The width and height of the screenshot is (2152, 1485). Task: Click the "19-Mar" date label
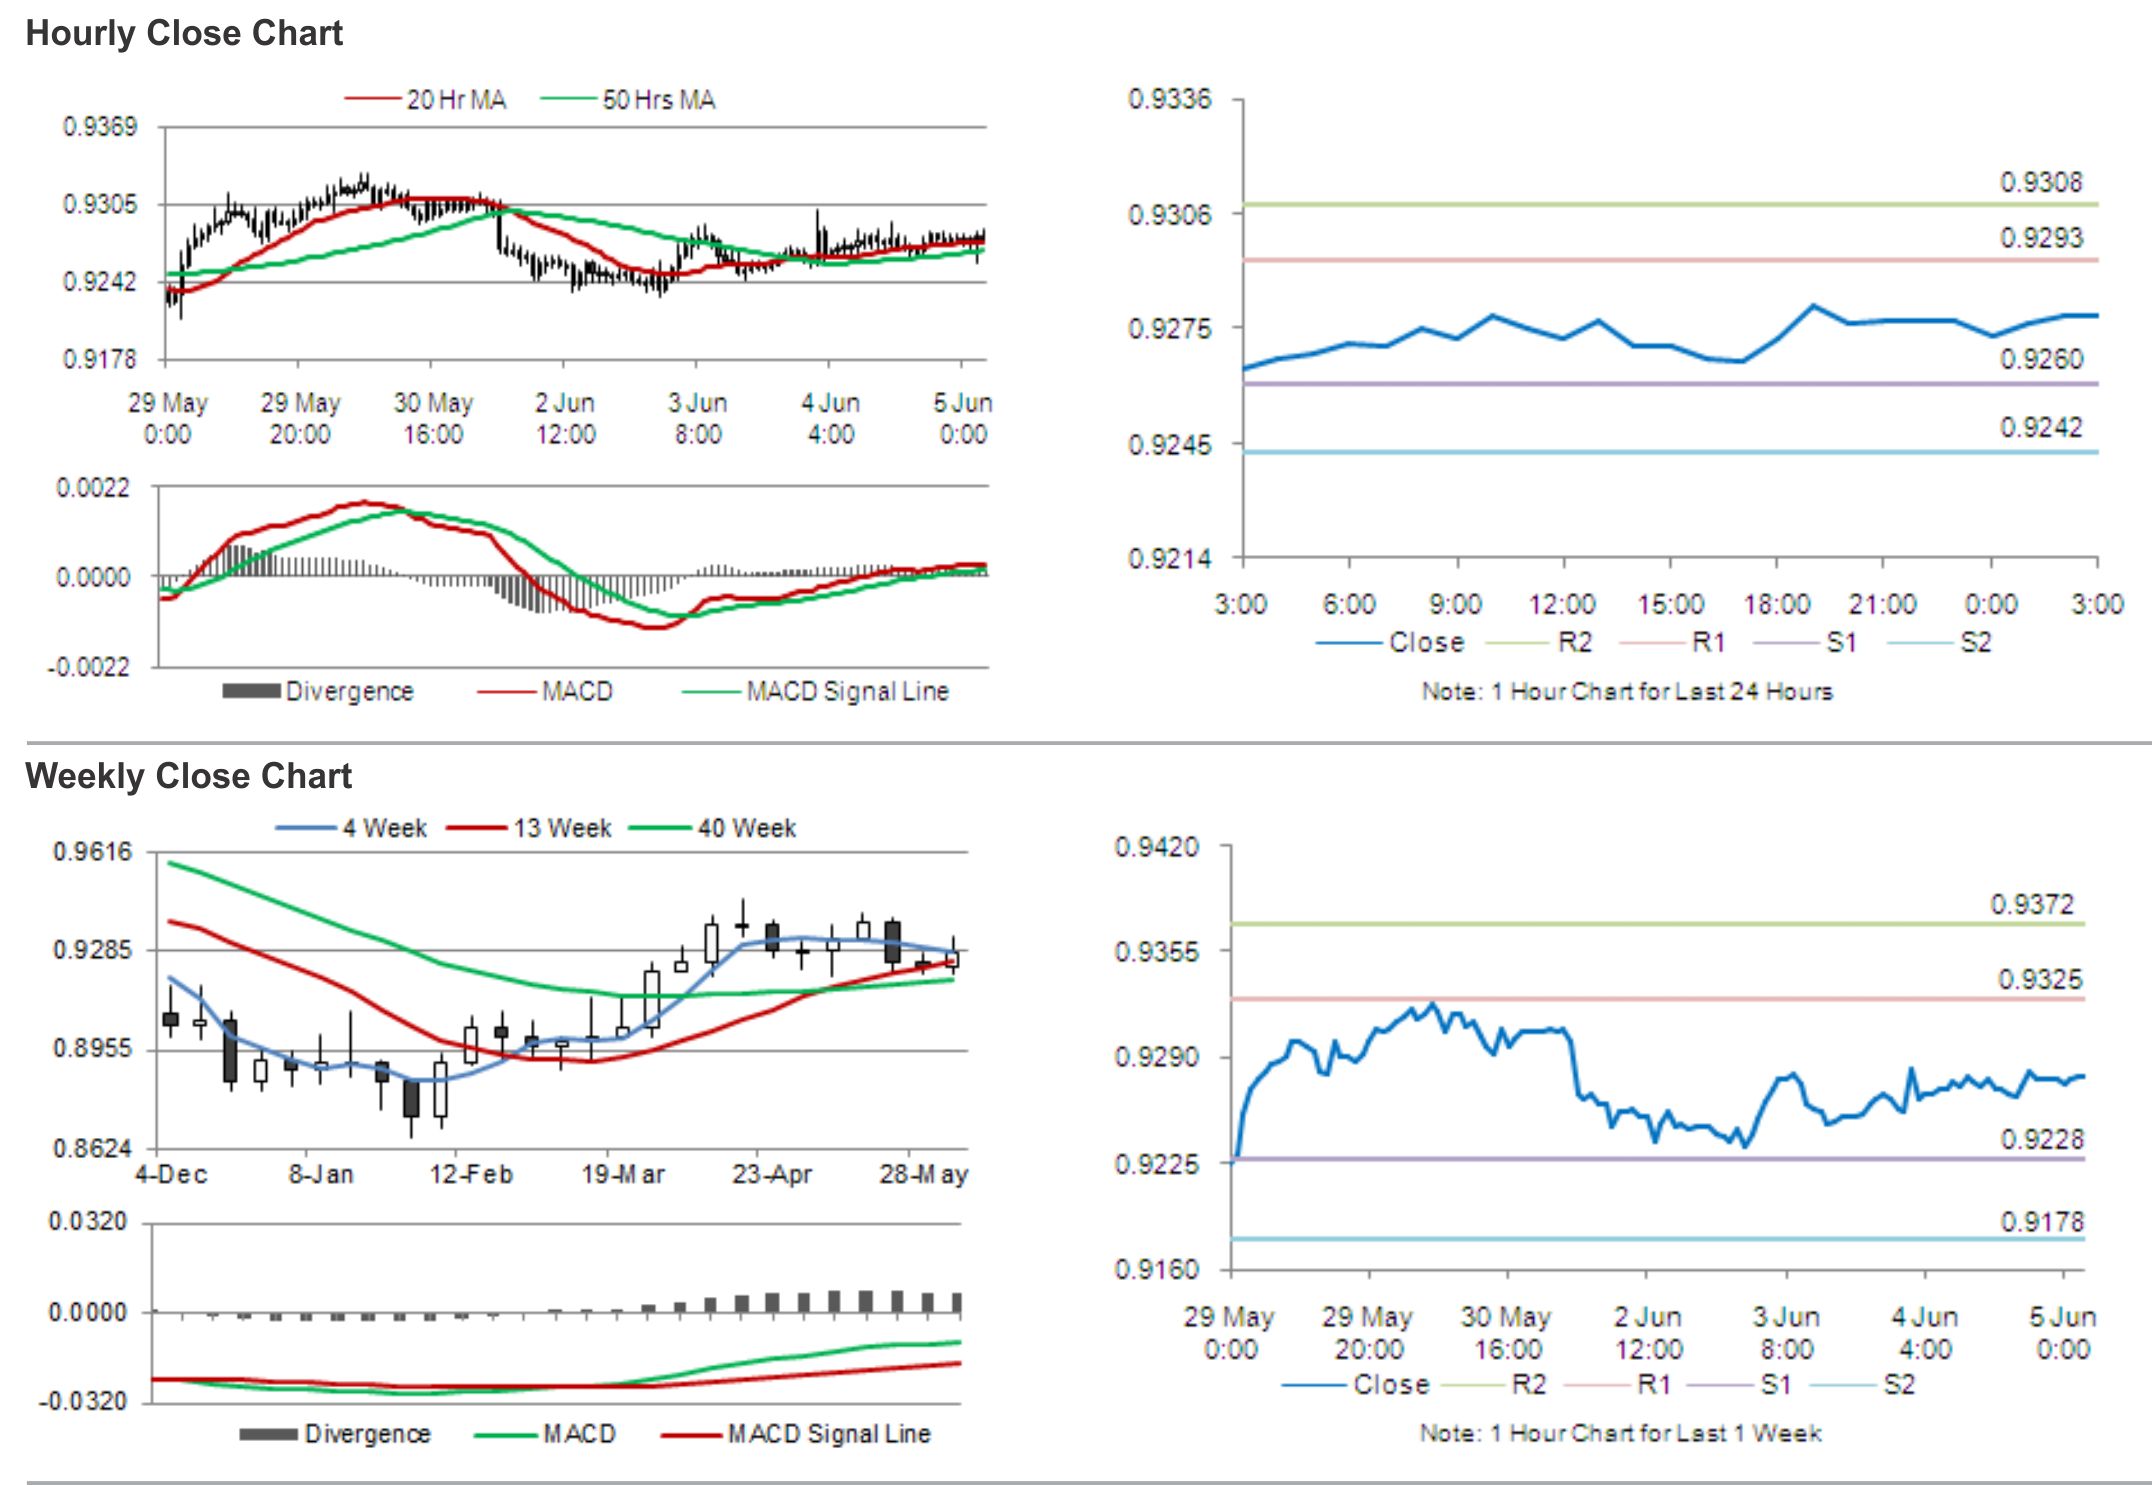point(623,1174)
